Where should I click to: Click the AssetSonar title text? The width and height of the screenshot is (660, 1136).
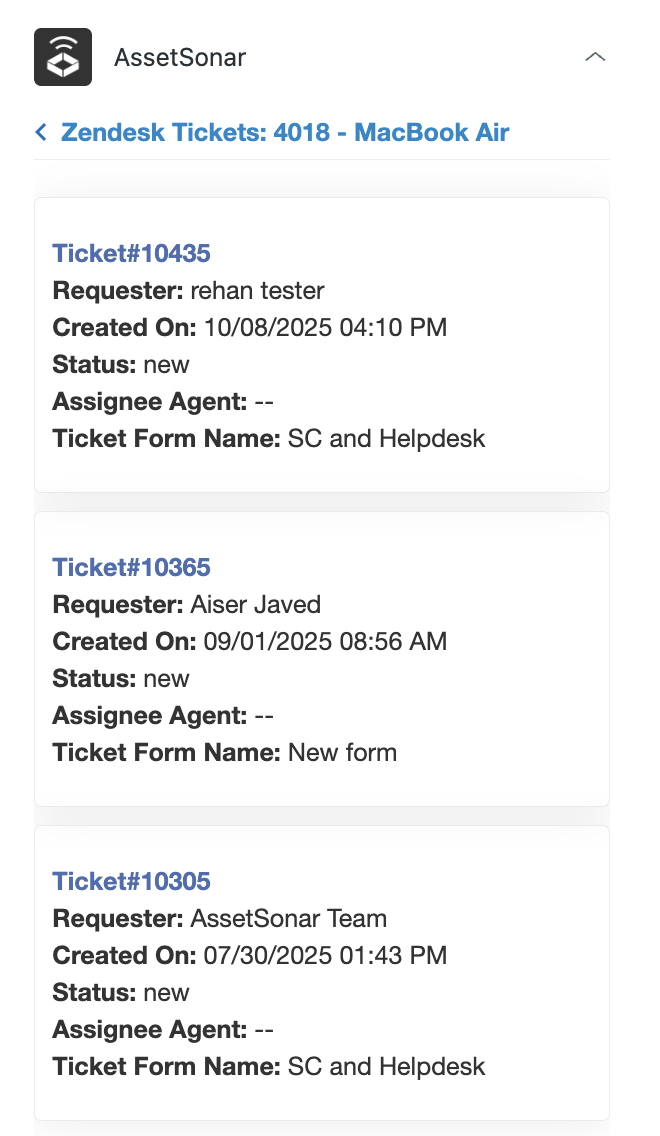pyautogui.click(x=180, y=57)
